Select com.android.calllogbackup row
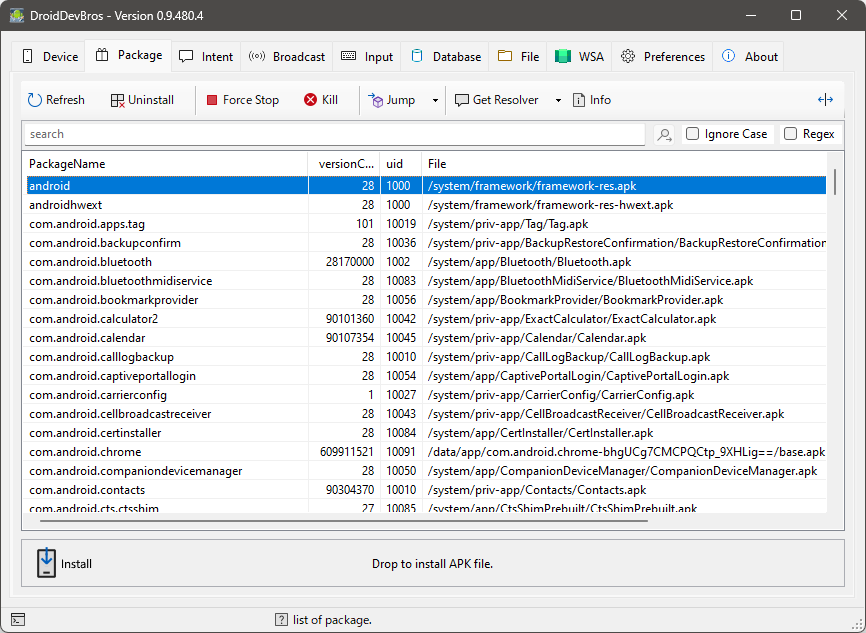Image resolution: width=866 pixels, height=633 pixels. (x=425, y=357)
